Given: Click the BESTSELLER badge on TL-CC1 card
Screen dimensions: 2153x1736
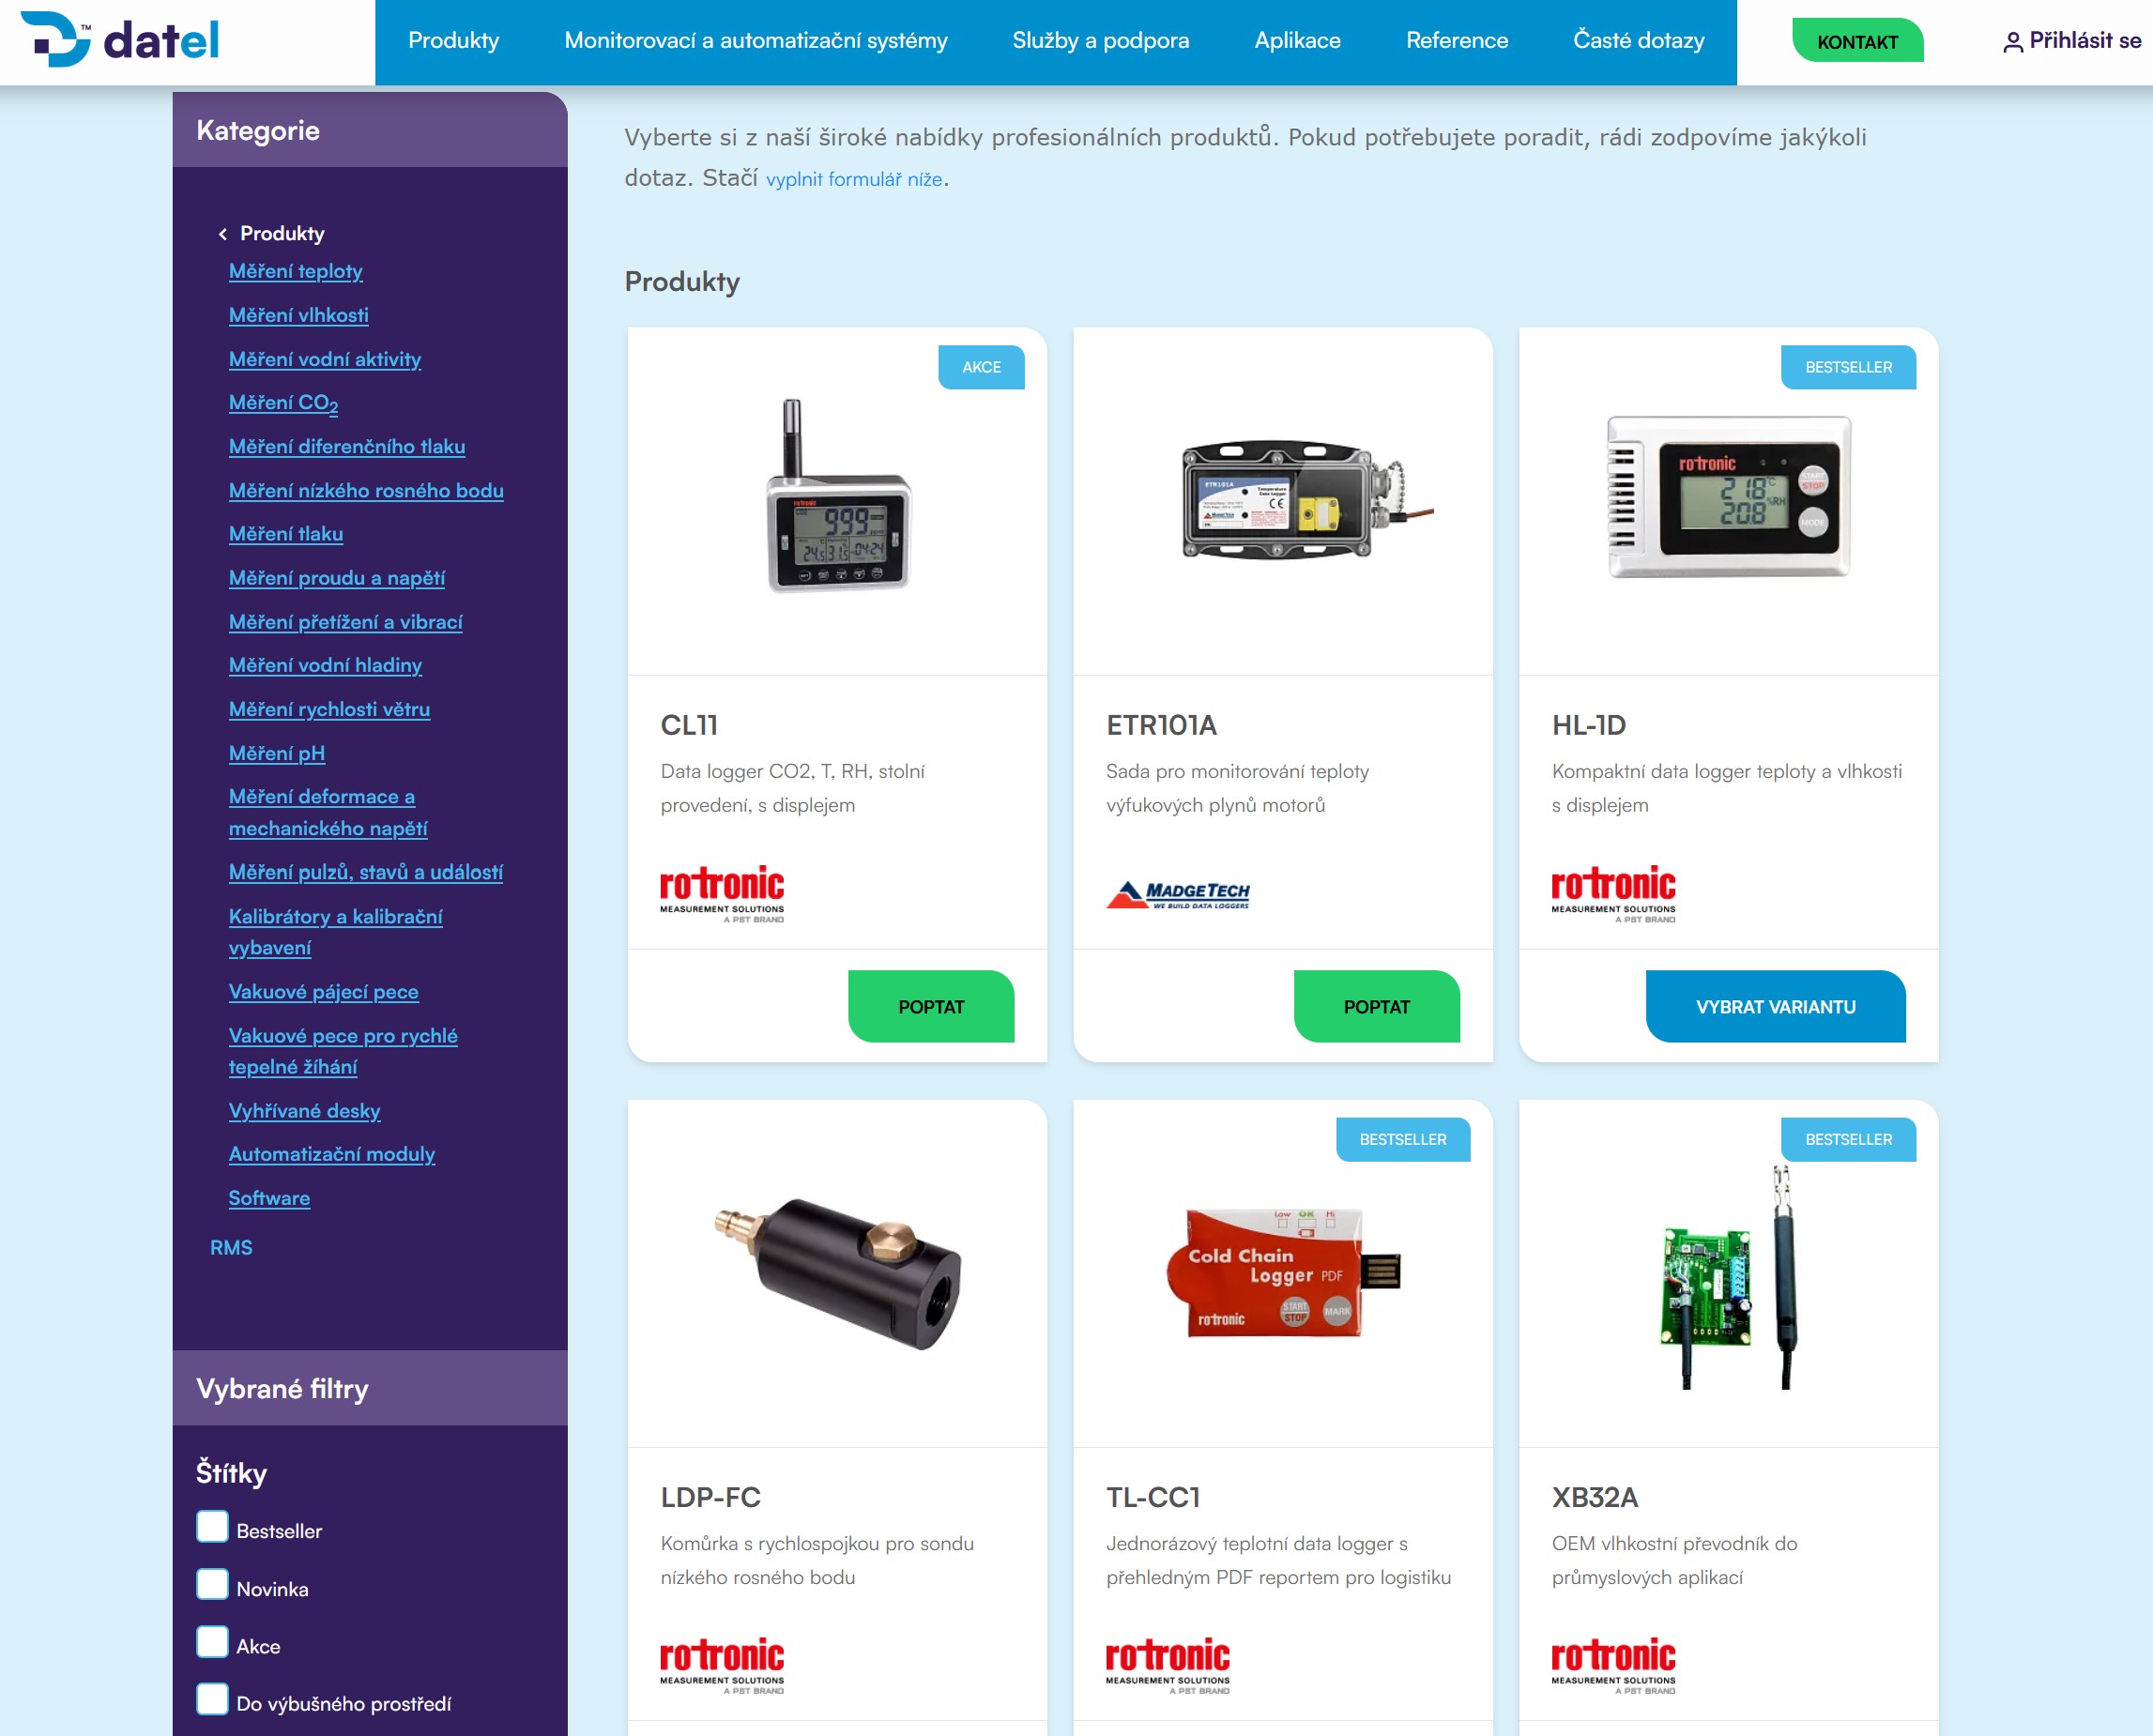Looking at the screenshot, I should coord(1402,1139).
